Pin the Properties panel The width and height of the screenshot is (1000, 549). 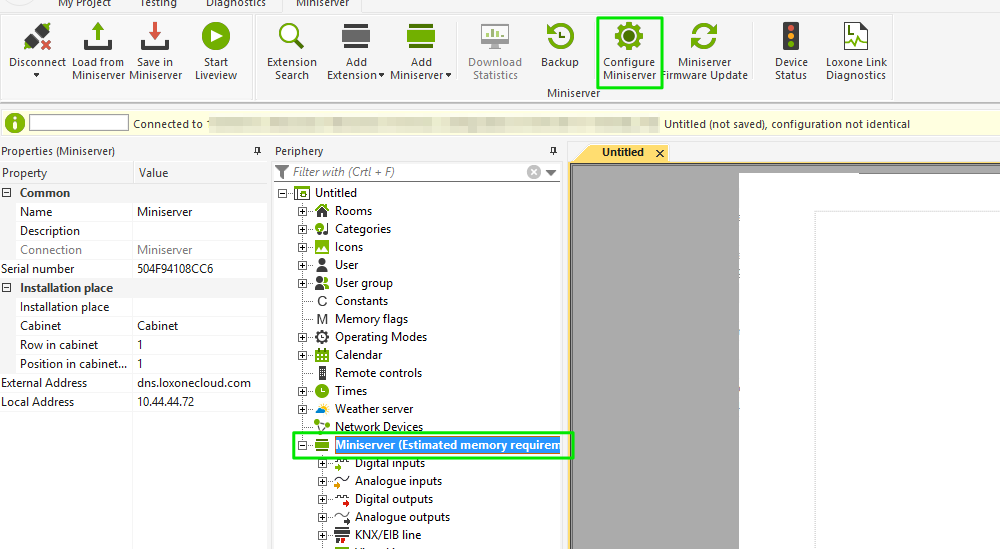tap(258, 151)
